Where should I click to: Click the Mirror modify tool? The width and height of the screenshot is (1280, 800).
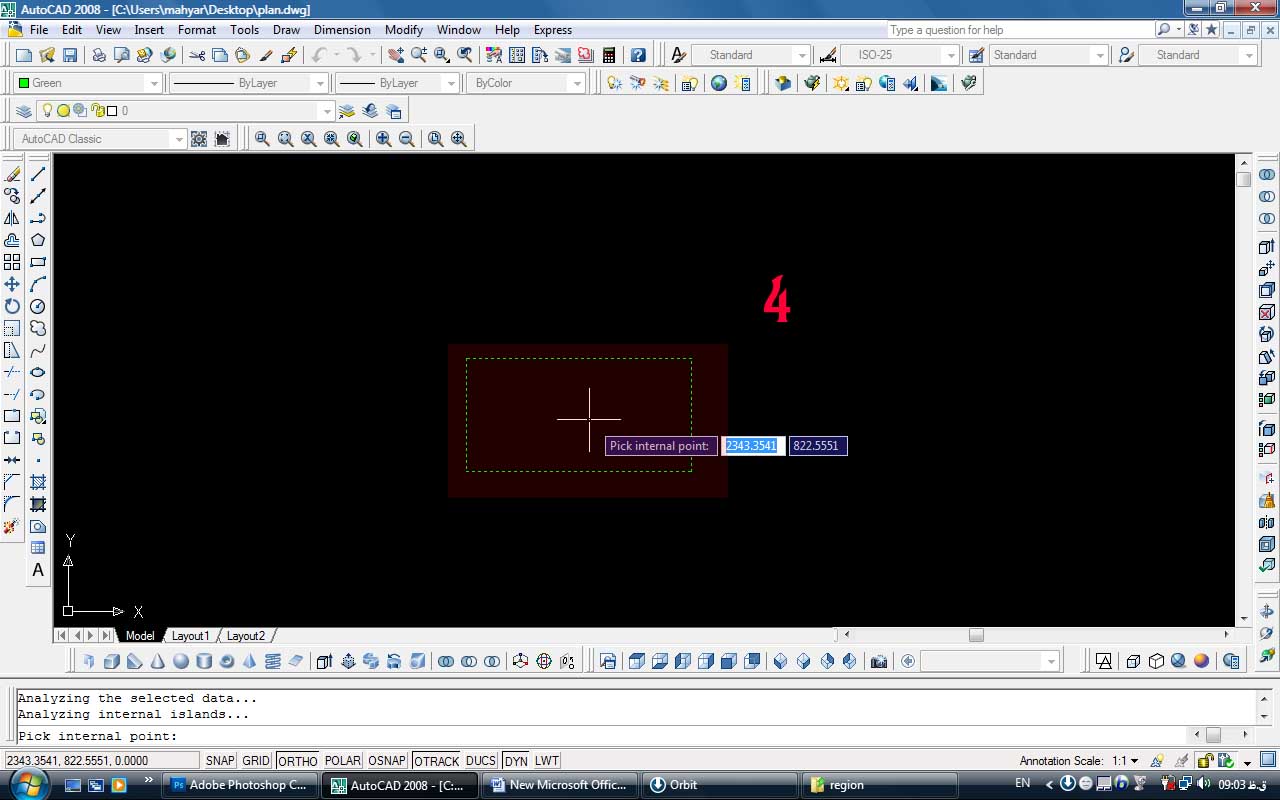pos(12,218)
